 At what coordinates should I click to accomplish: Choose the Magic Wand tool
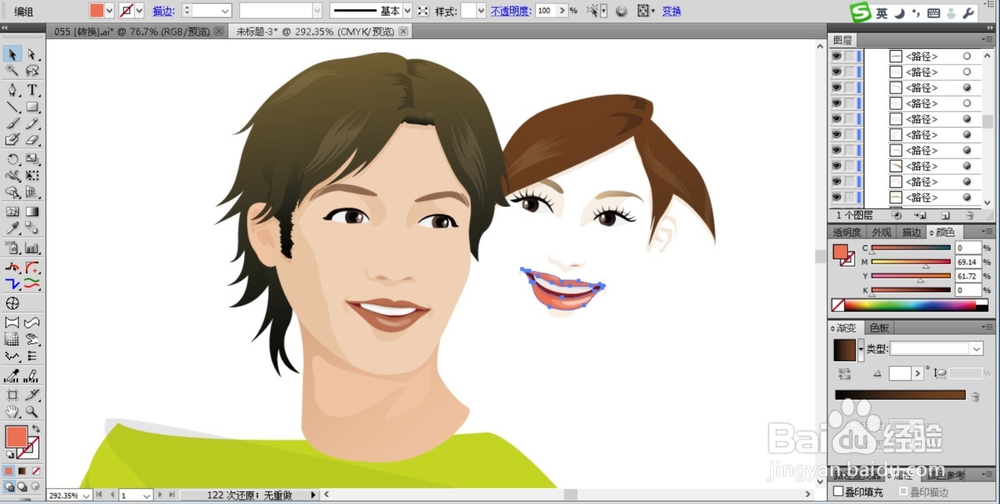point(12,71)
